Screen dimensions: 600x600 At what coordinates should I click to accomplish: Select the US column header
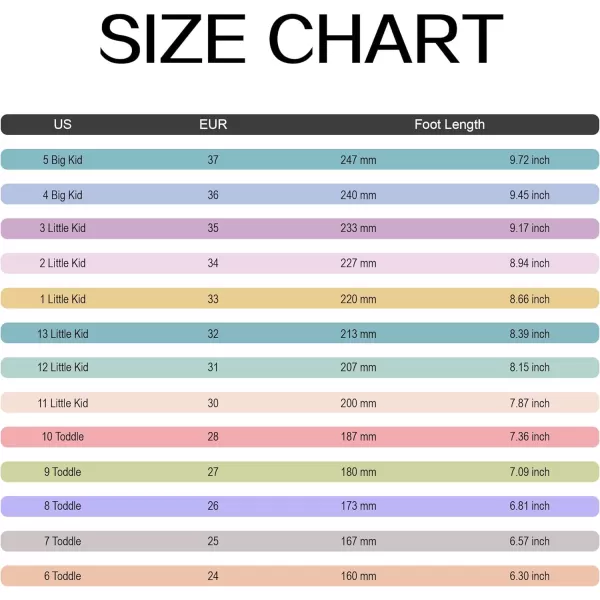(62, 125)
